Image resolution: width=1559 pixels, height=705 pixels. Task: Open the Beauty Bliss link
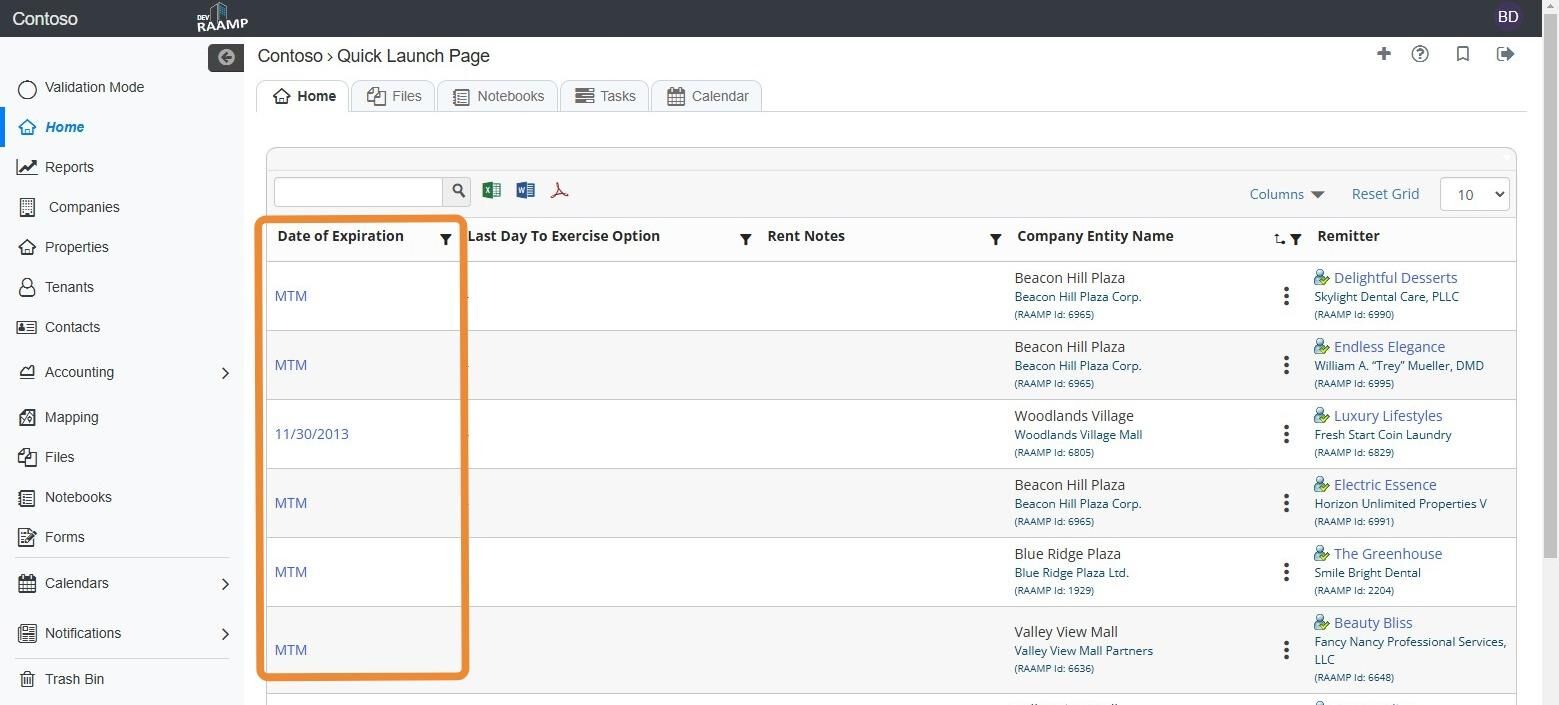point(1373,623)
